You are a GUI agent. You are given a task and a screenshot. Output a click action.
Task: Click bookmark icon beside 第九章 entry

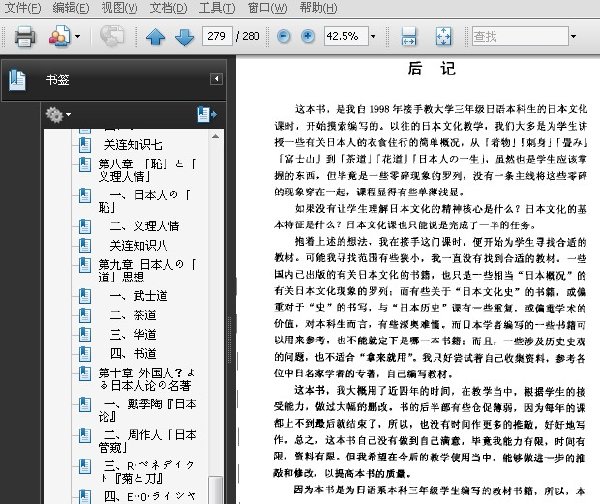[85, 265]
